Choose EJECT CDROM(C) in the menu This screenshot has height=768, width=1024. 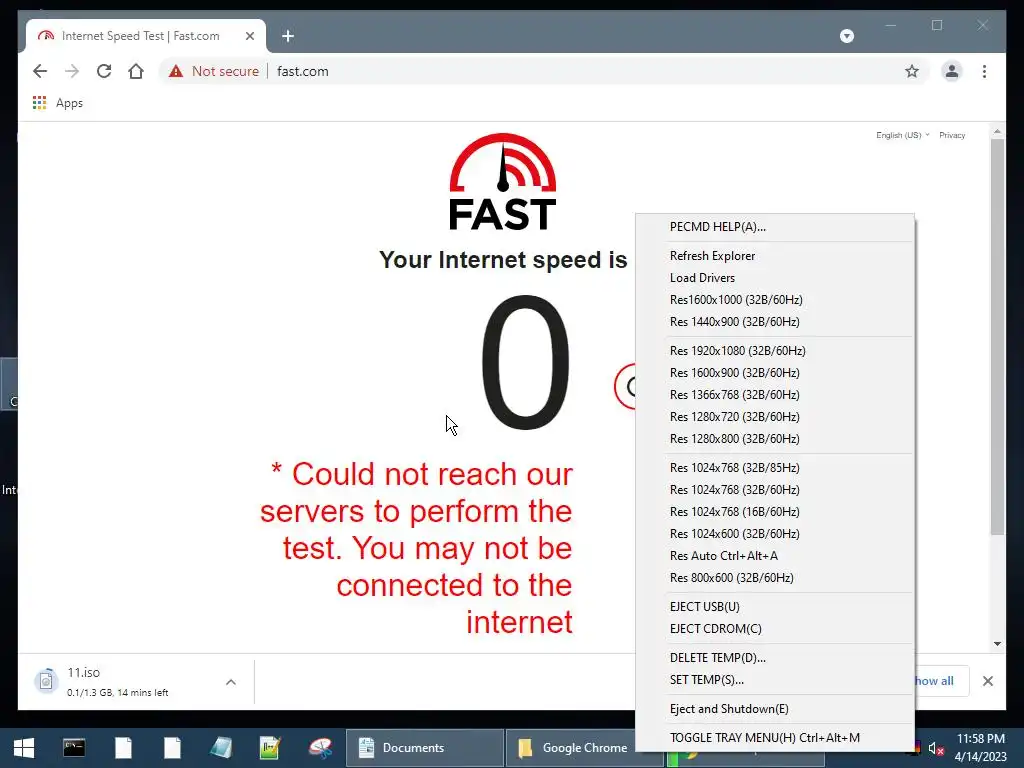click(x=775, y=629)
